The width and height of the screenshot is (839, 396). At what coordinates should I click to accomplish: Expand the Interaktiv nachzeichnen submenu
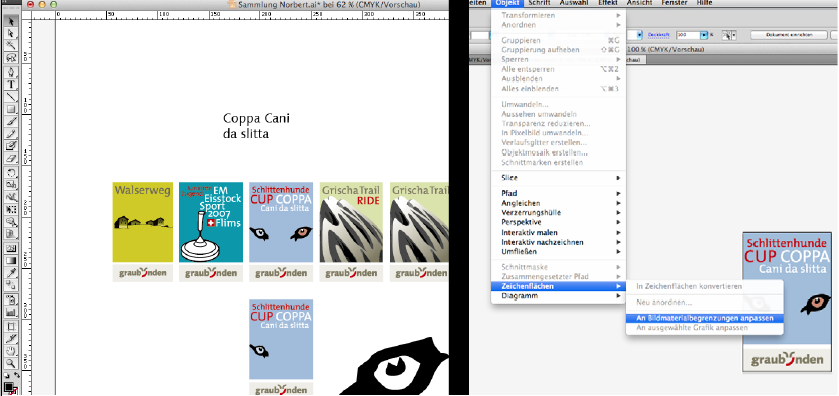click(x=558, y=242)
